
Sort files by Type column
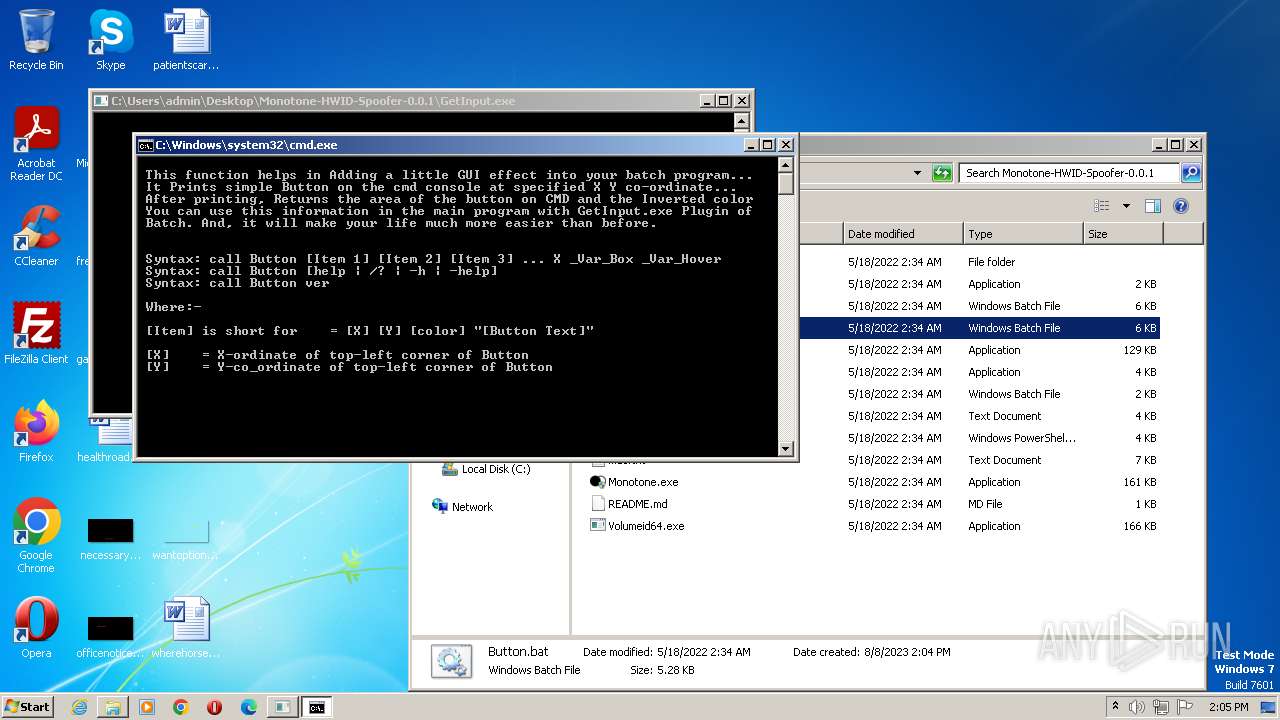pyautogui.click(x=1024, y=234)
